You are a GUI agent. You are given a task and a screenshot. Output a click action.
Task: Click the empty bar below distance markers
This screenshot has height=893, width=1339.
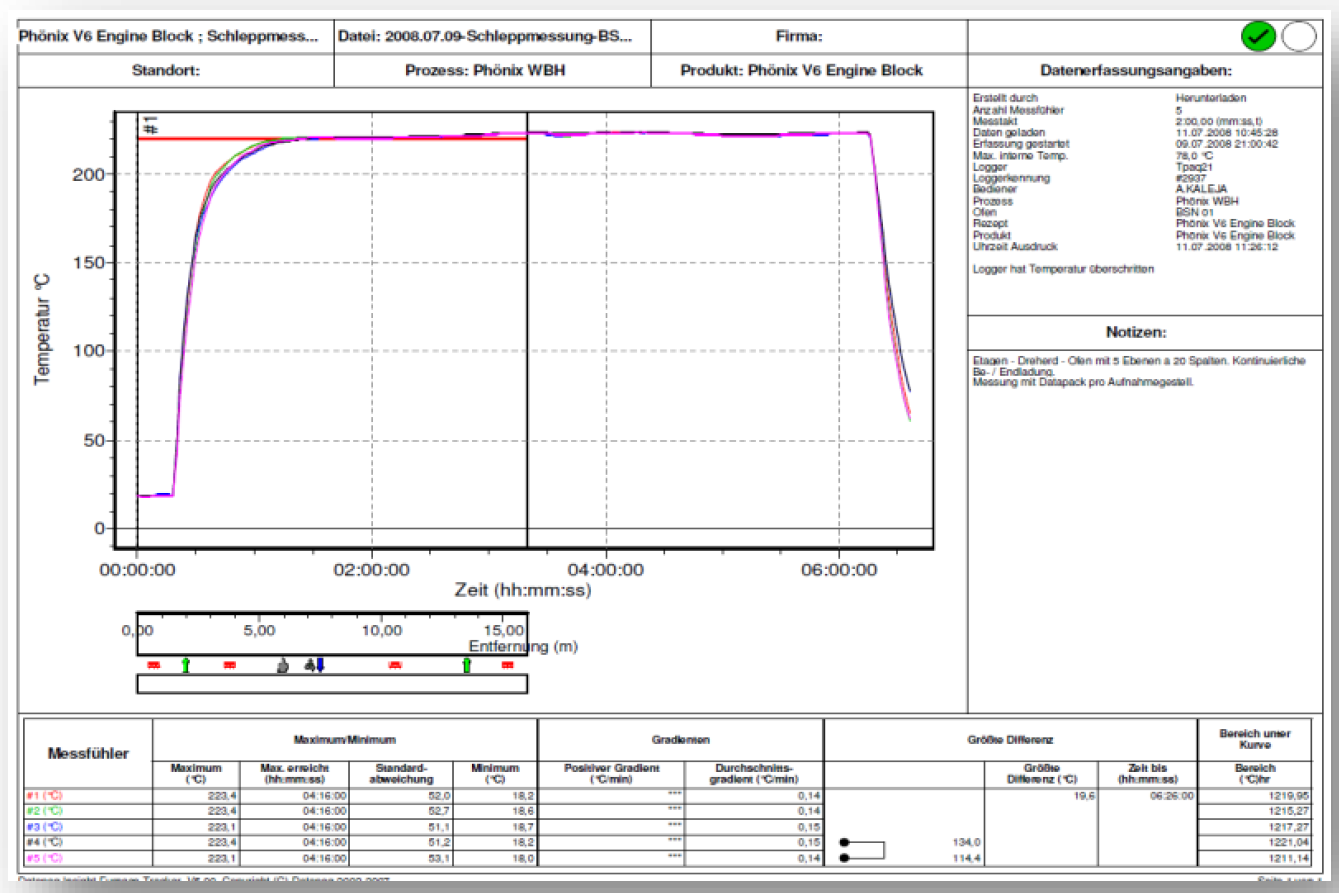[x=331, y=685]
